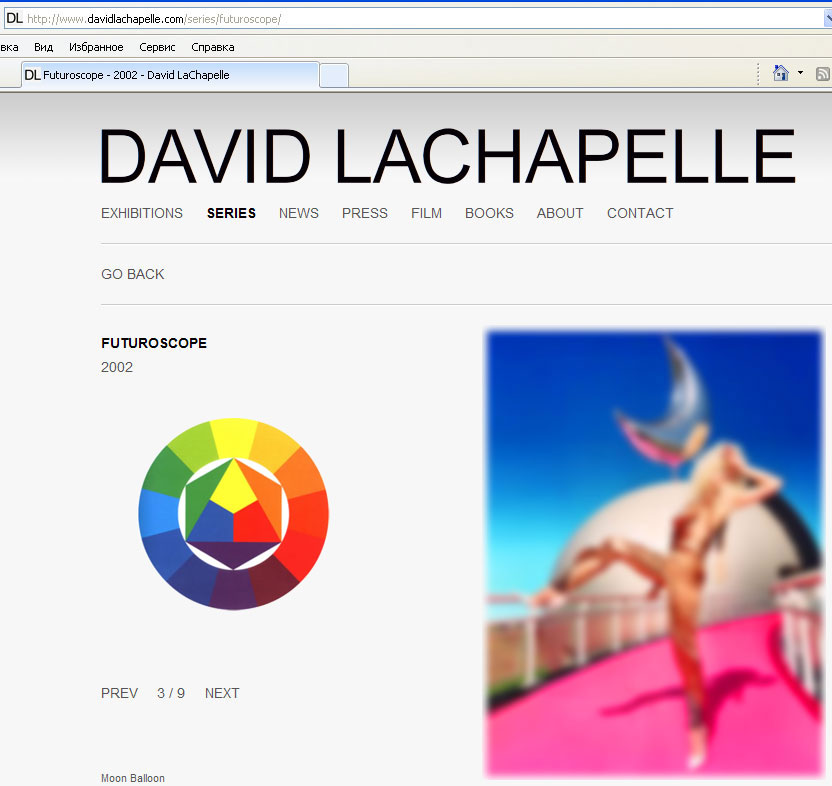832x786 pixels.
Task: Go to the ABOUT page
Action: (560, 213)
